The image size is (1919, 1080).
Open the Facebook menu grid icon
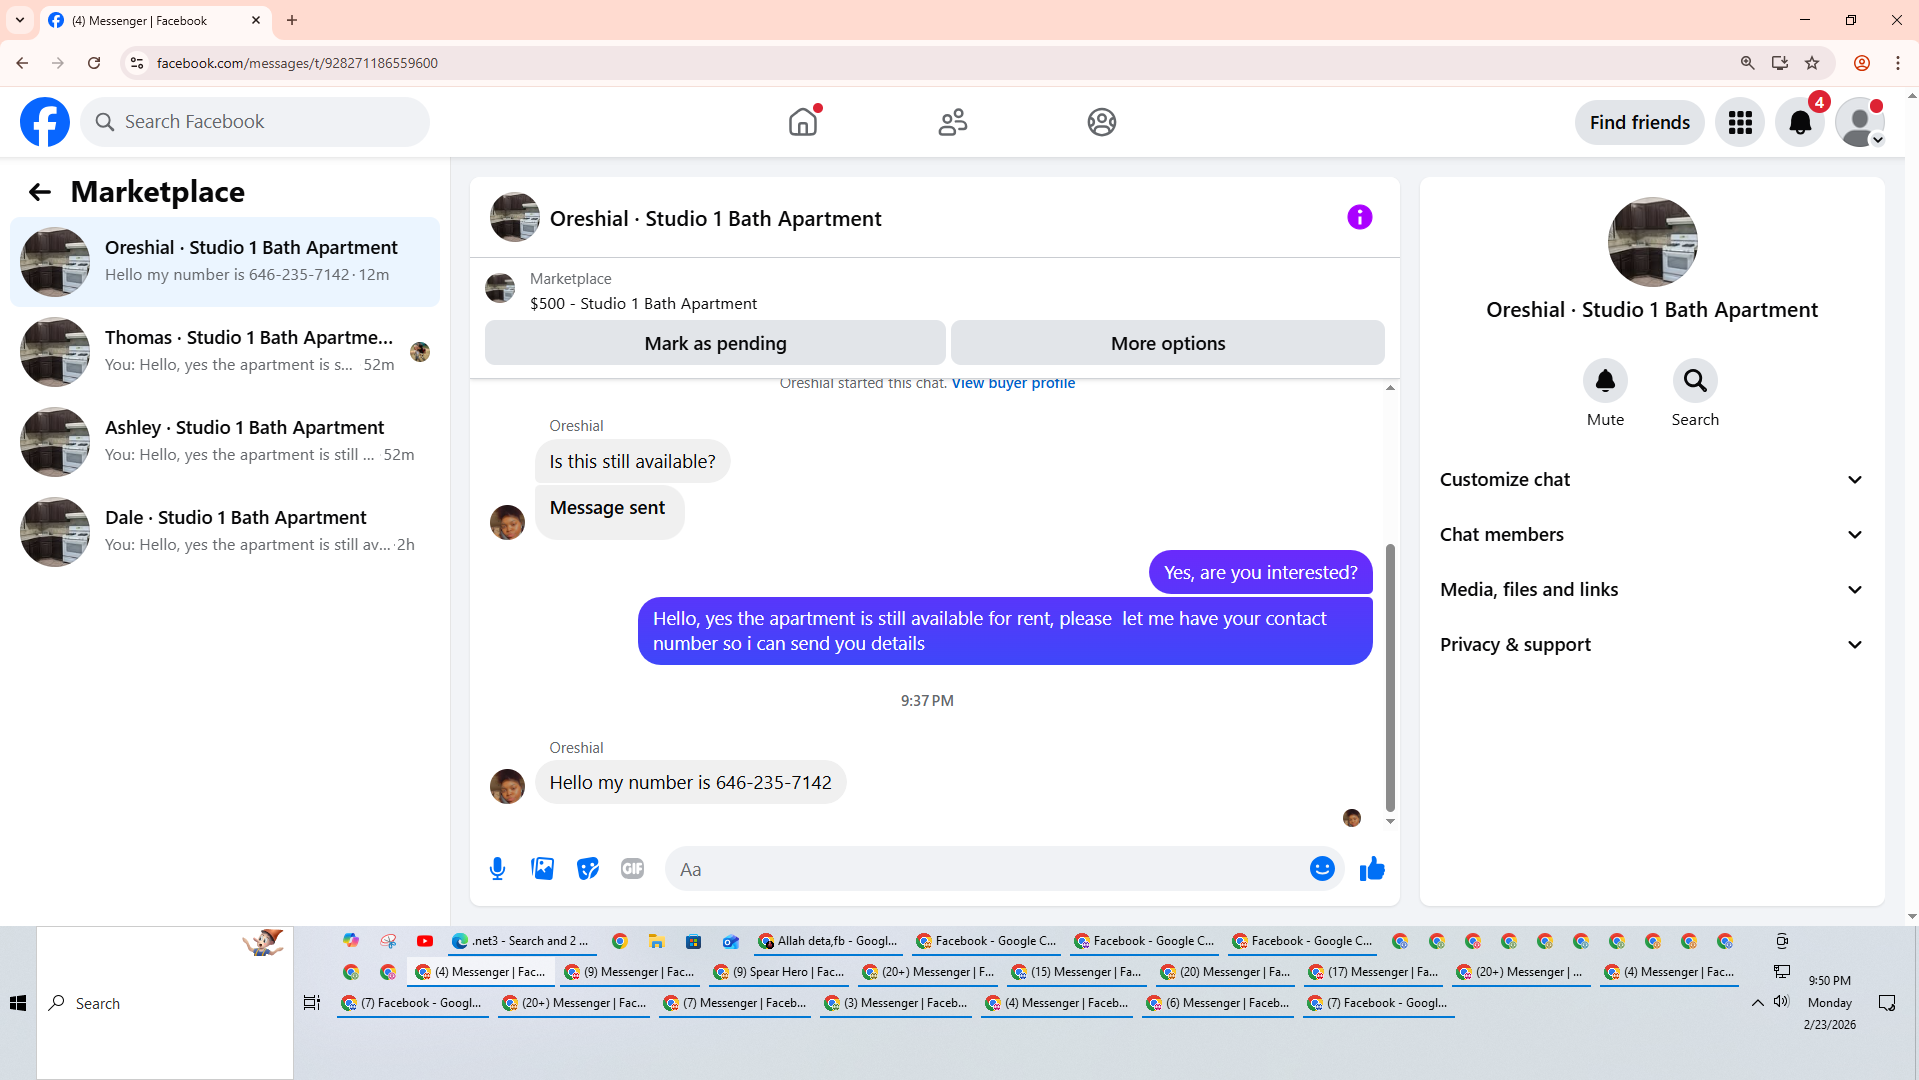click(x=1740, y=122)
